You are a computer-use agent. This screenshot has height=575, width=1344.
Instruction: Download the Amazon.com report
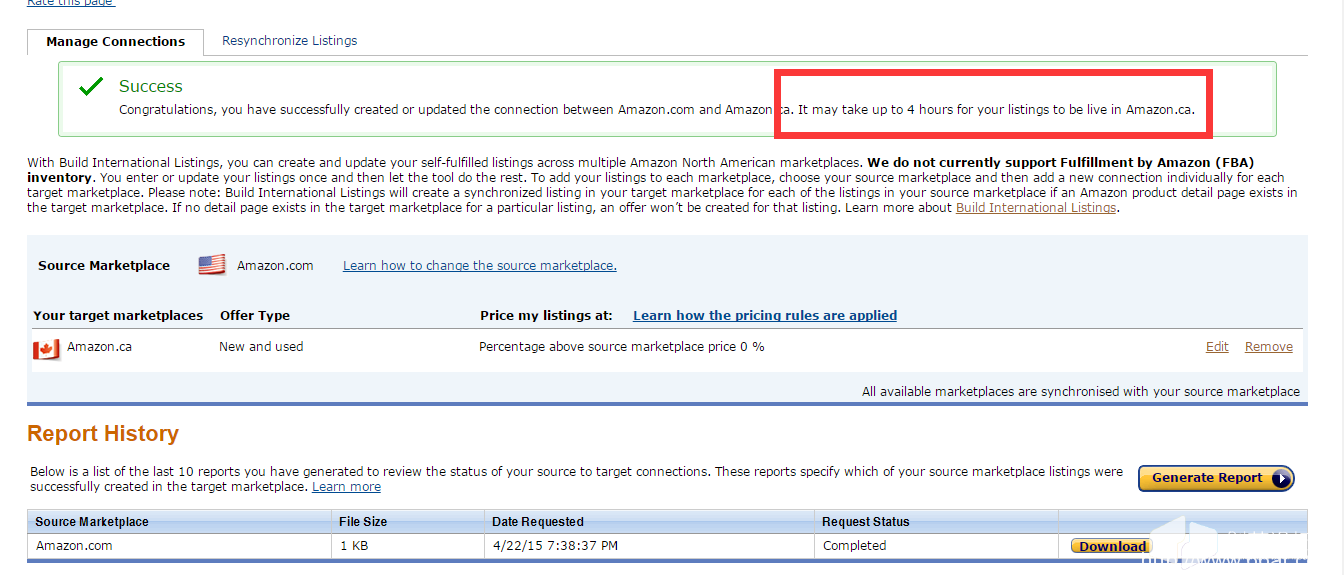1112,546
